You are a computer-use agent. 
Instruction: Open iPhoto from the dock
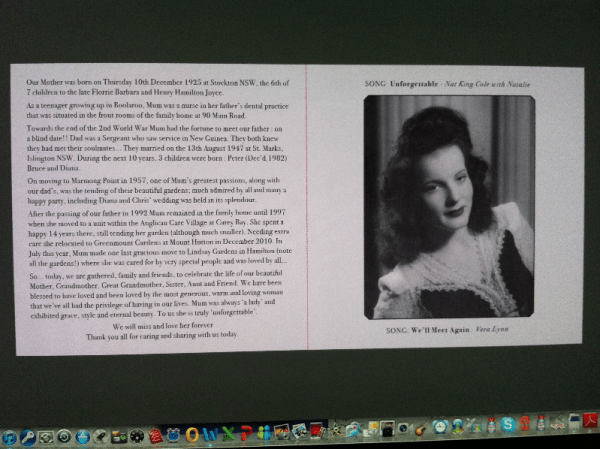pos(282,432)
